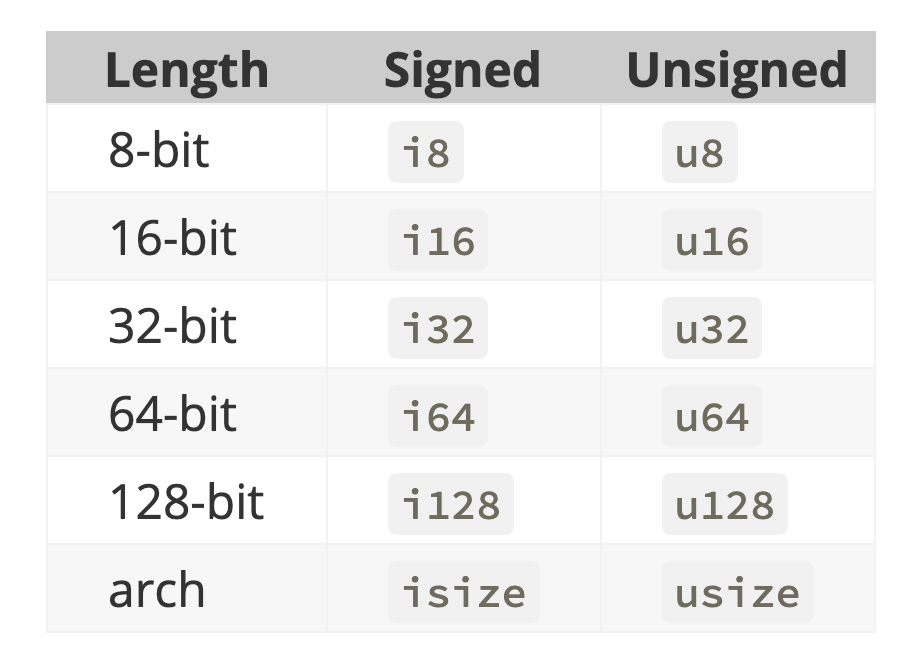Click the 16-bit length cell

point(172,238)
